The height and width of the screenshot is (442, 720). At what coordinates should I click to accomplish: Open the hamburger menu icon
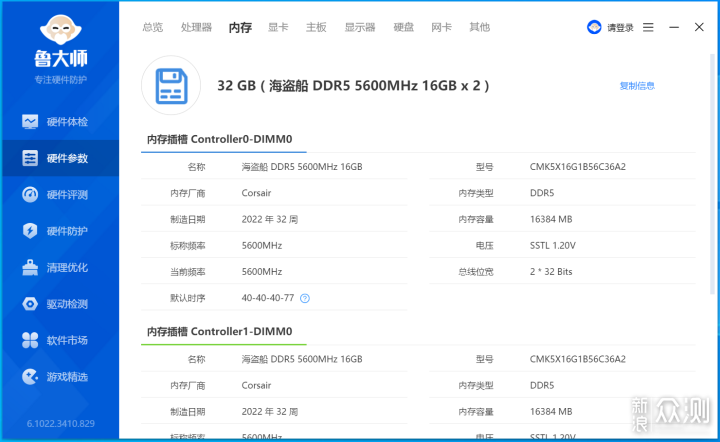pos(648,27)
